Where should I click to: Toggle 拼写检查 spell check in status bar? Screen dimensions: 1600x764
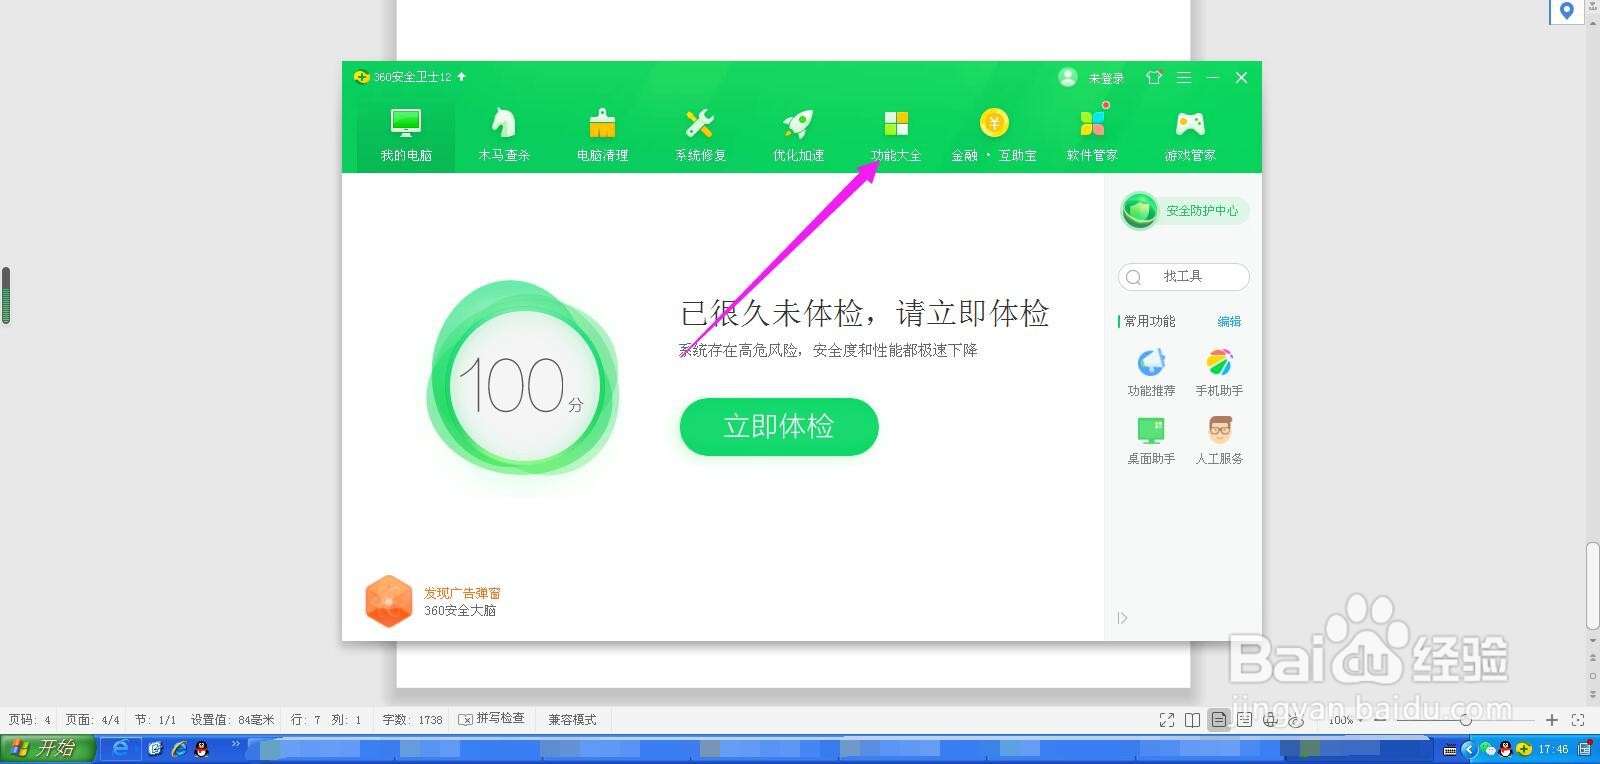click(x=491, y=719)
